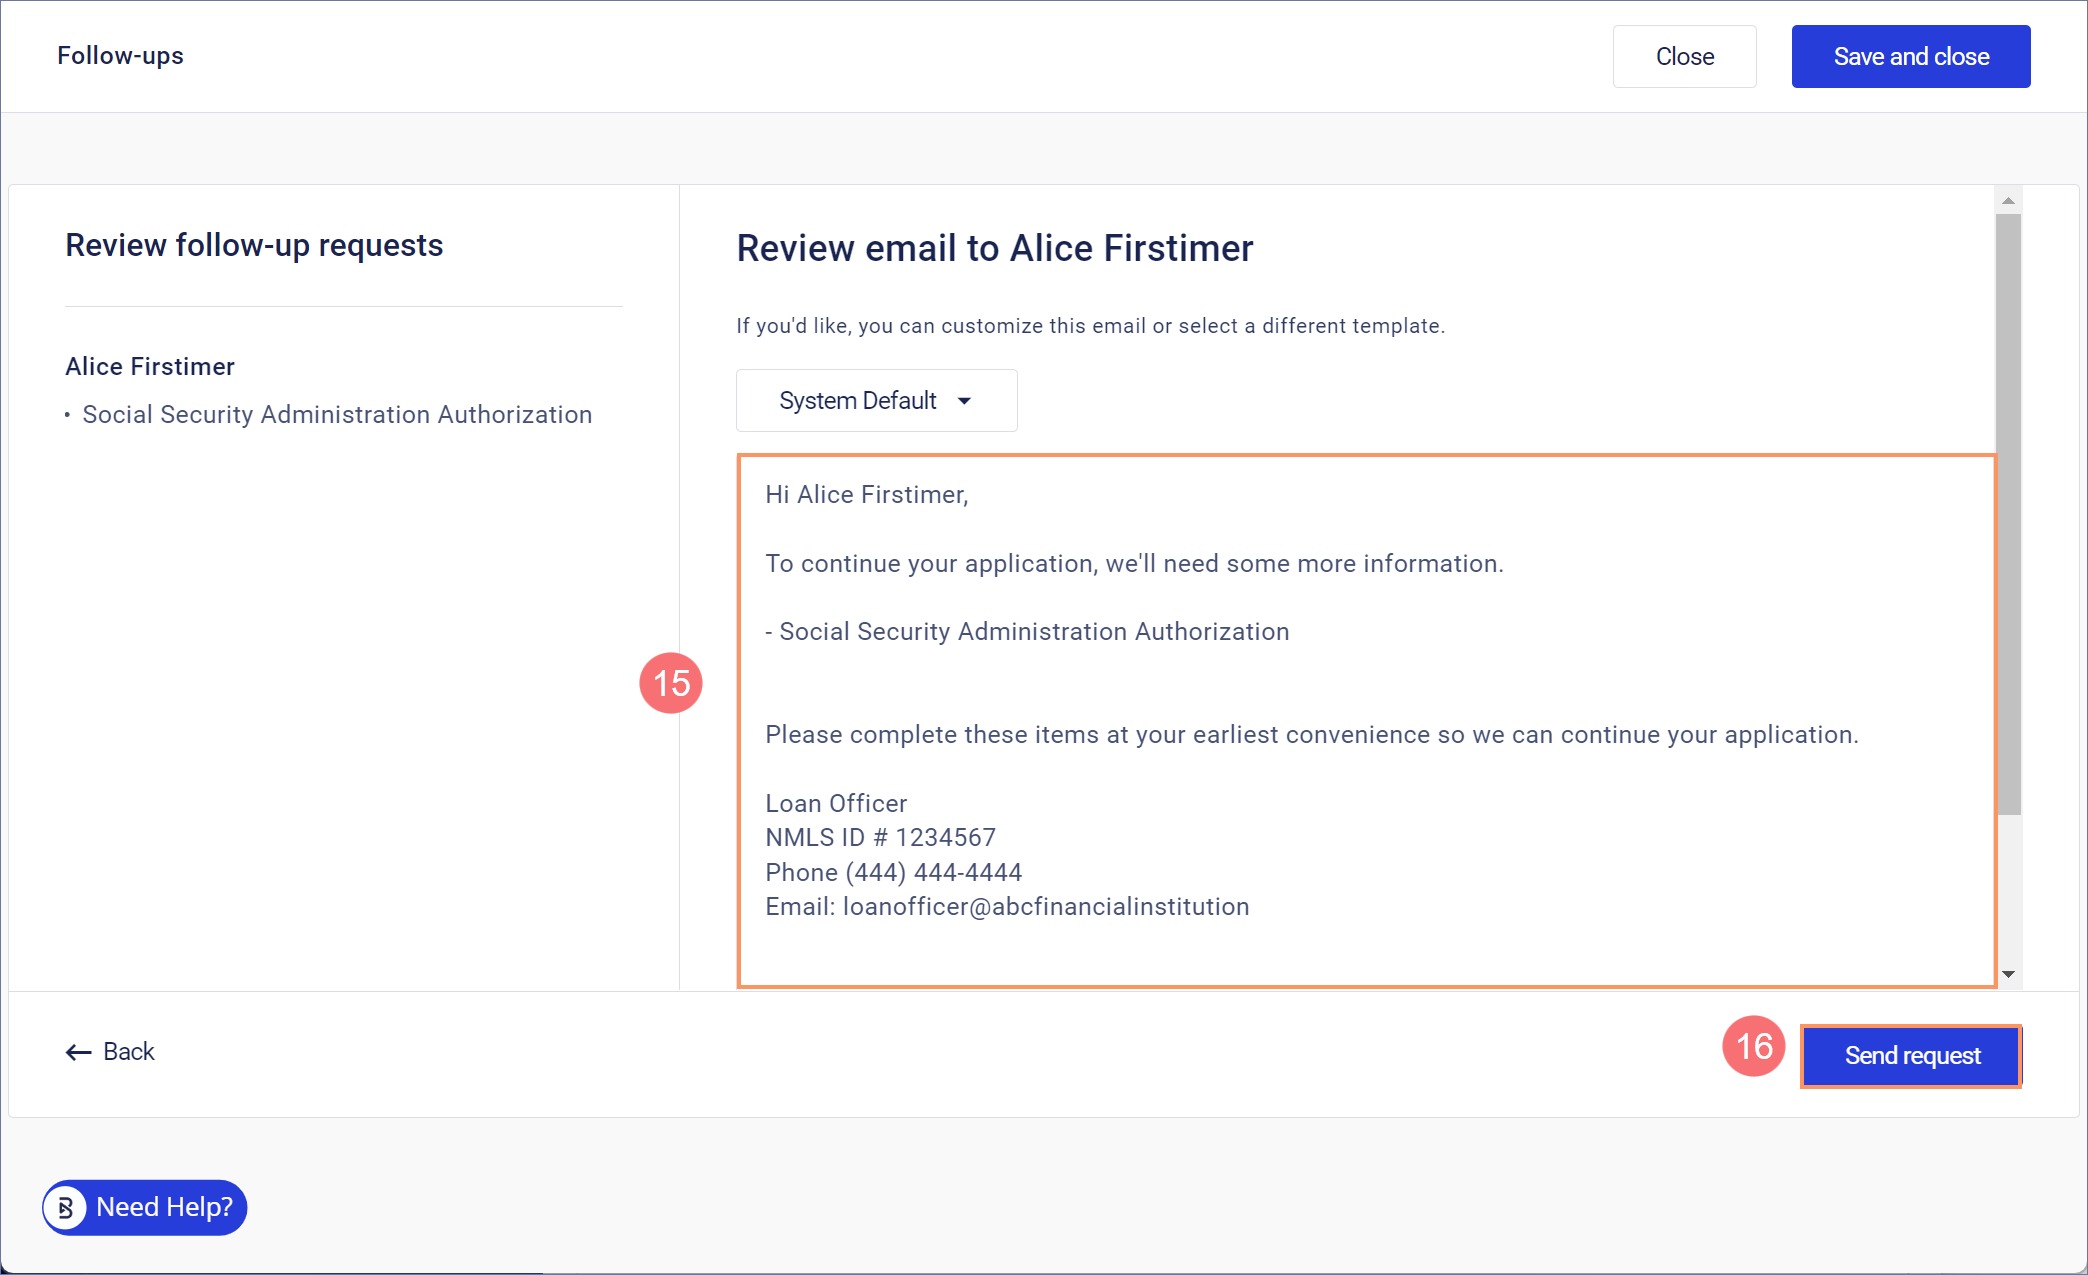Click the Need Help logo icon
This screenshot has width=2088, height=1275.
click(66, 1208)
